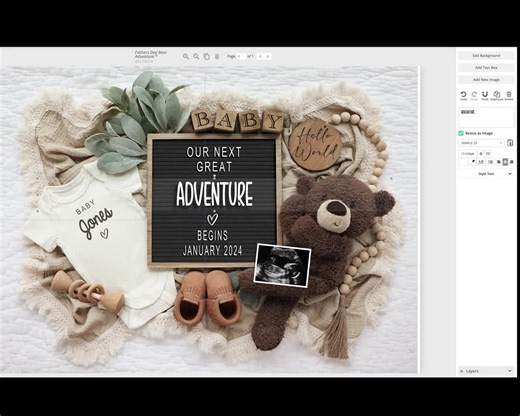Viewport: 520px width, 416px height.
Task: Select the Jones script text on the onesie
Action: [x=96, y=223]
